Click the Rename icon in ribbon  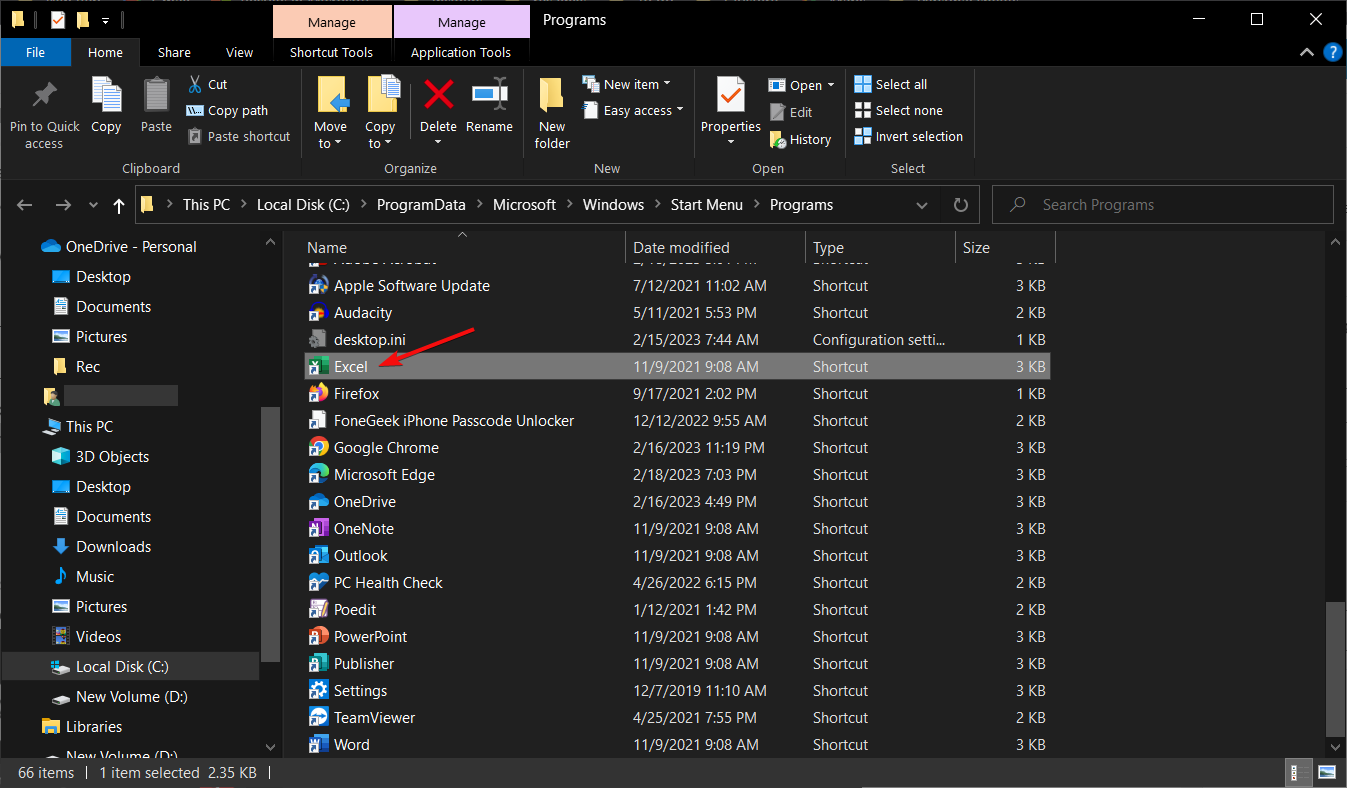(x=489, y=95)
